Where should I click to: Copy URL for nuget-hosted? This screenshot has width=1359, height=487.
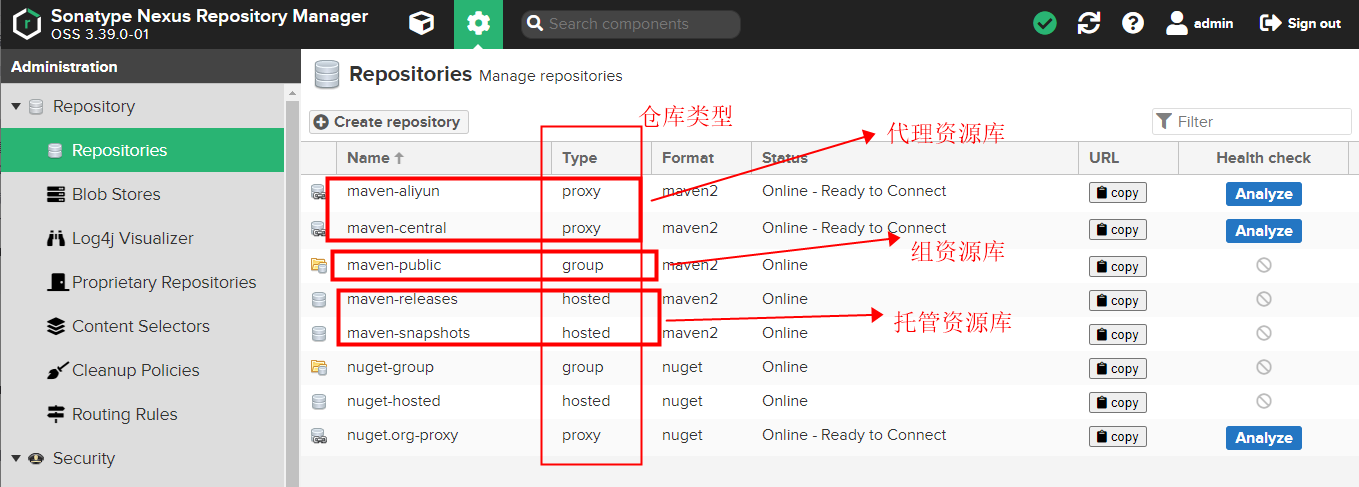pyautogui.click(x=1118, y=403)
